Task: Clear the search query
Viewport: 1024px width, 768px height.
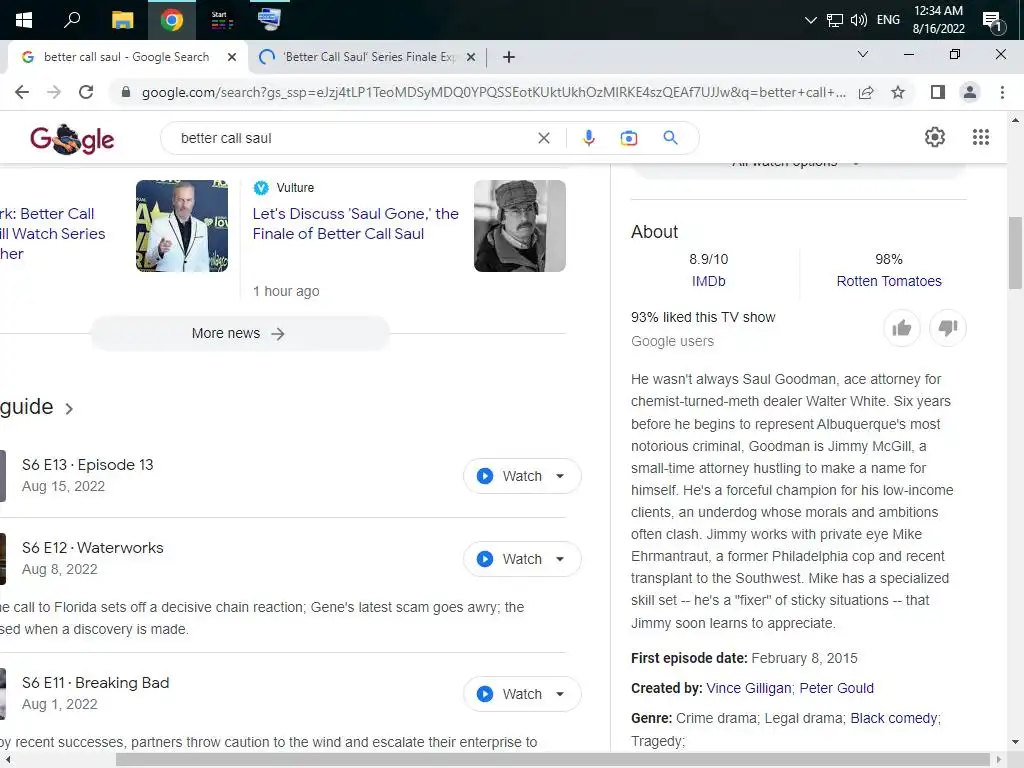Action: pos(543,138)
